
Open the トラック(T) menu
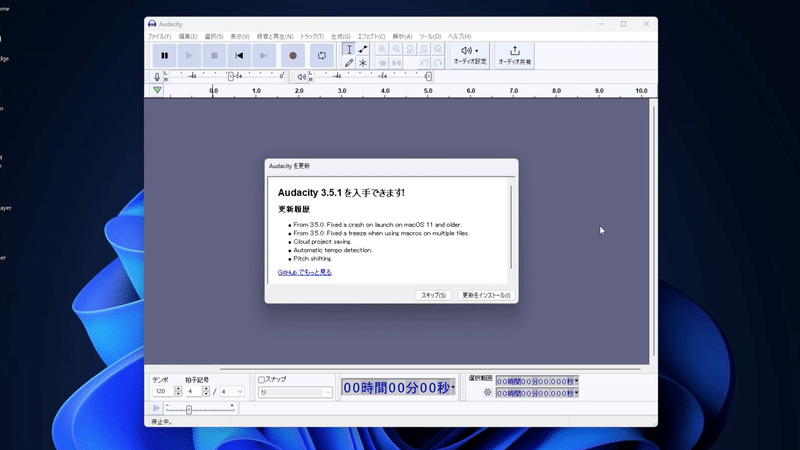312,37
